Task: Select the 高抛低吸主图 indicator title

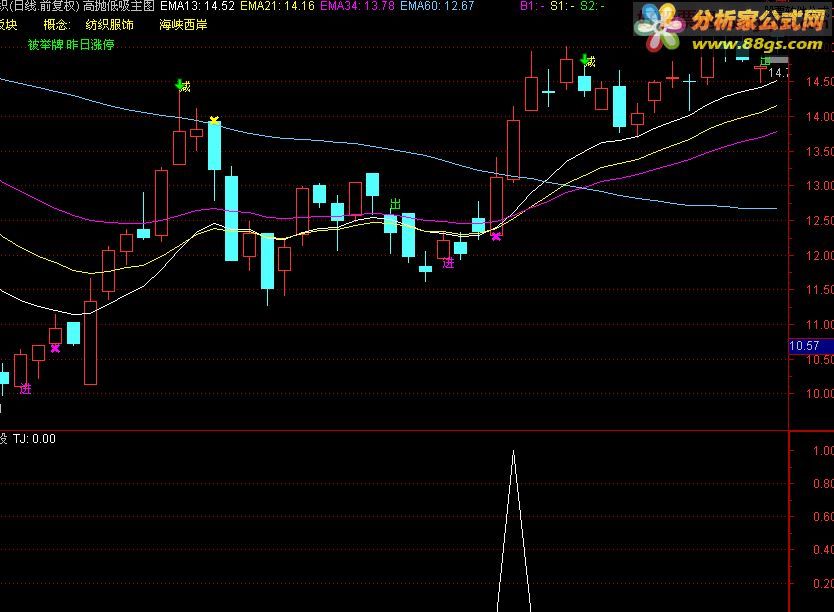Action: [119, 6]
